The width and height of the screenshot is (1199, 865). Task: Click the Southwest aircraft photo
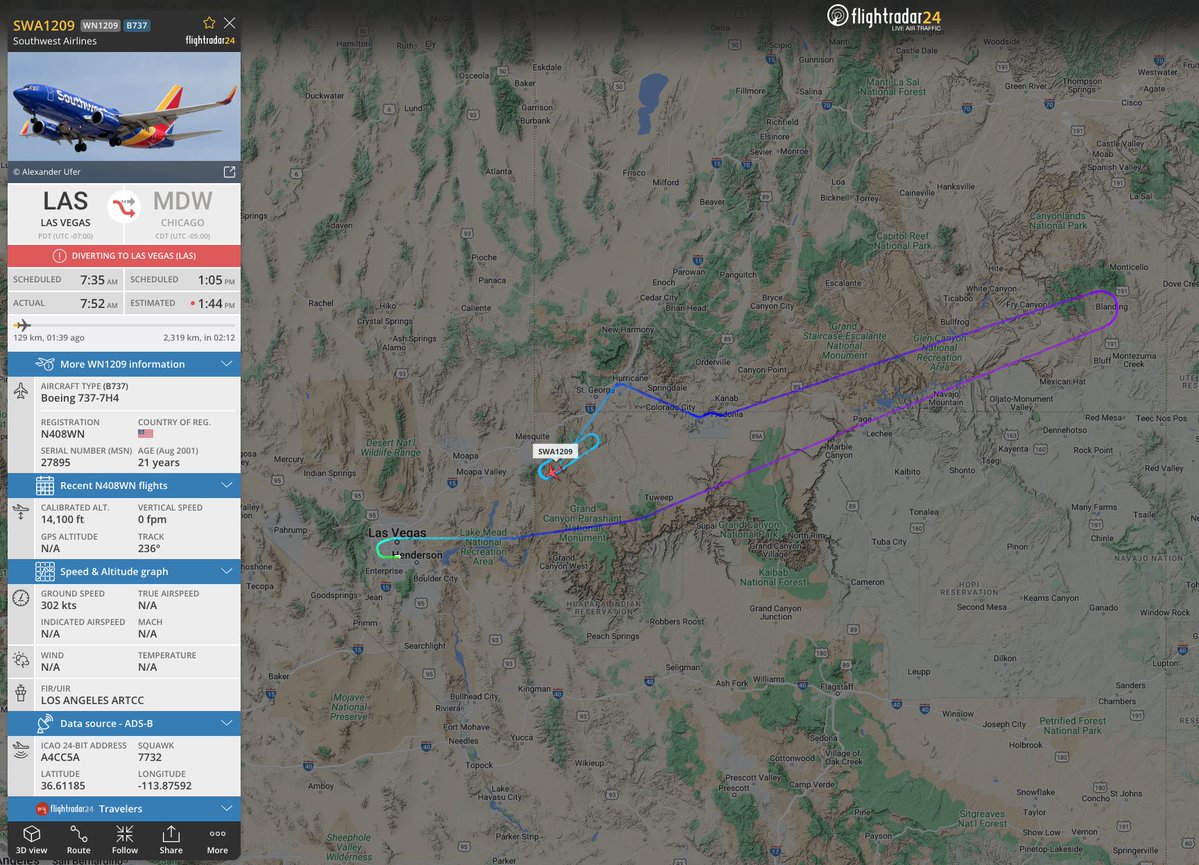[x=124, y=107]
